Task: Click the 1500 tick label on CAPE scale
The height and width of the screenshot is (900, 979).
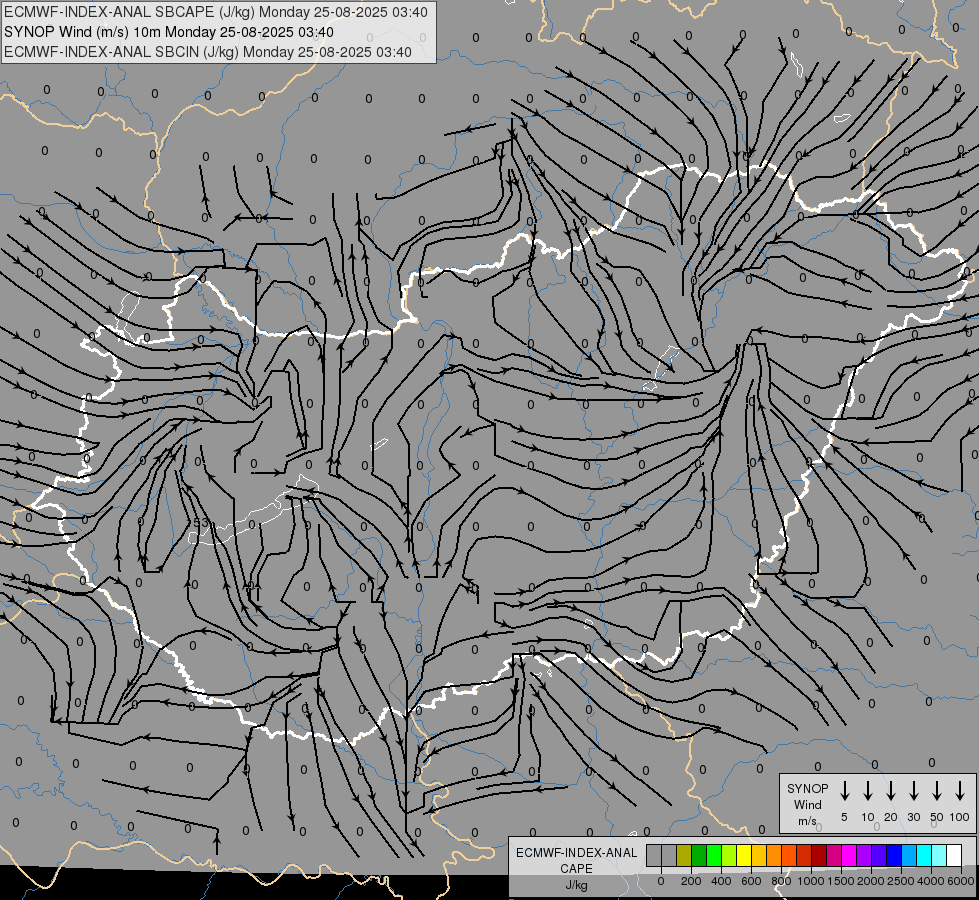Action: click(841, 881)
